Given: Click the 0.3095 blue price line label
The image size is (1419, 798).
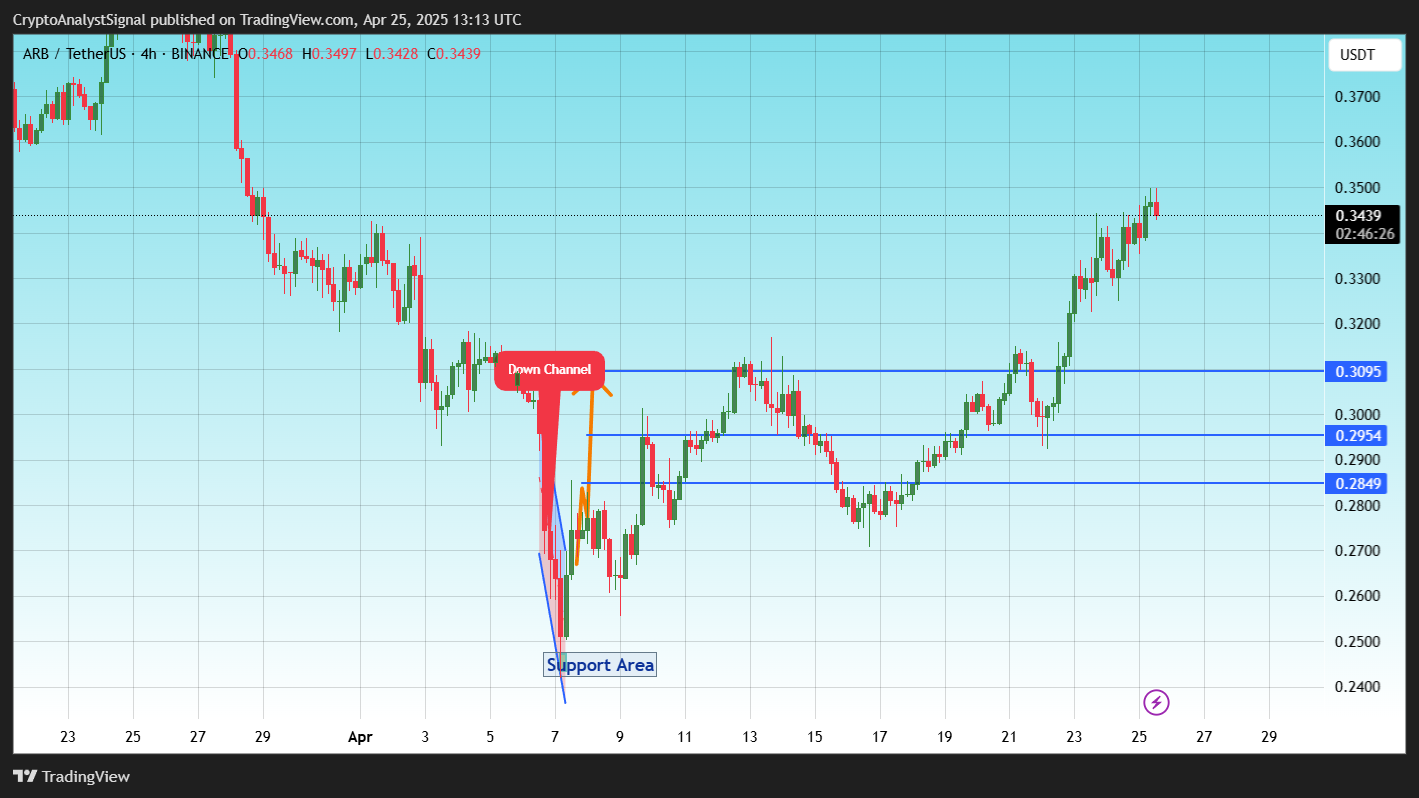Looking at the screenshot, I should pos(1356,372).
